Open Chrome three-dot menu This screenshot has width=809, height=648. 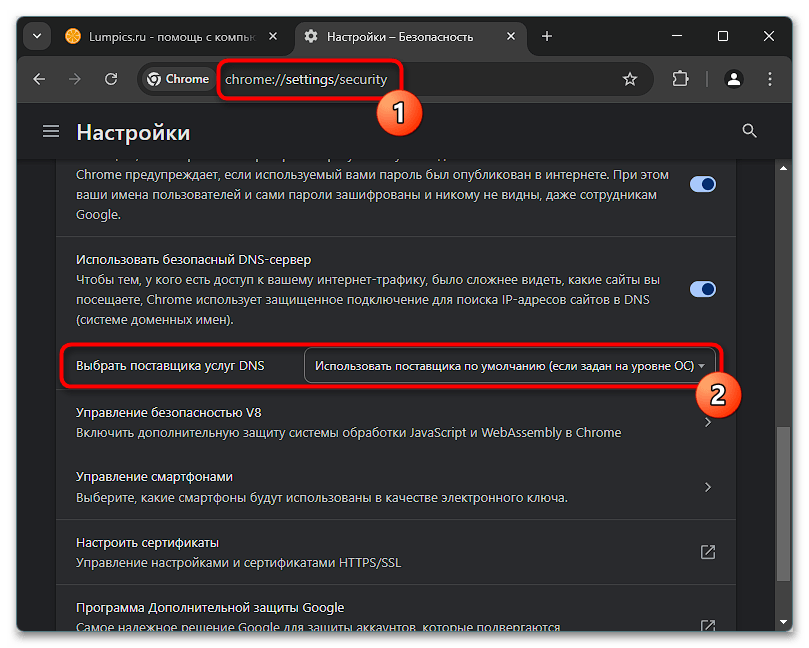coord(769,79)
